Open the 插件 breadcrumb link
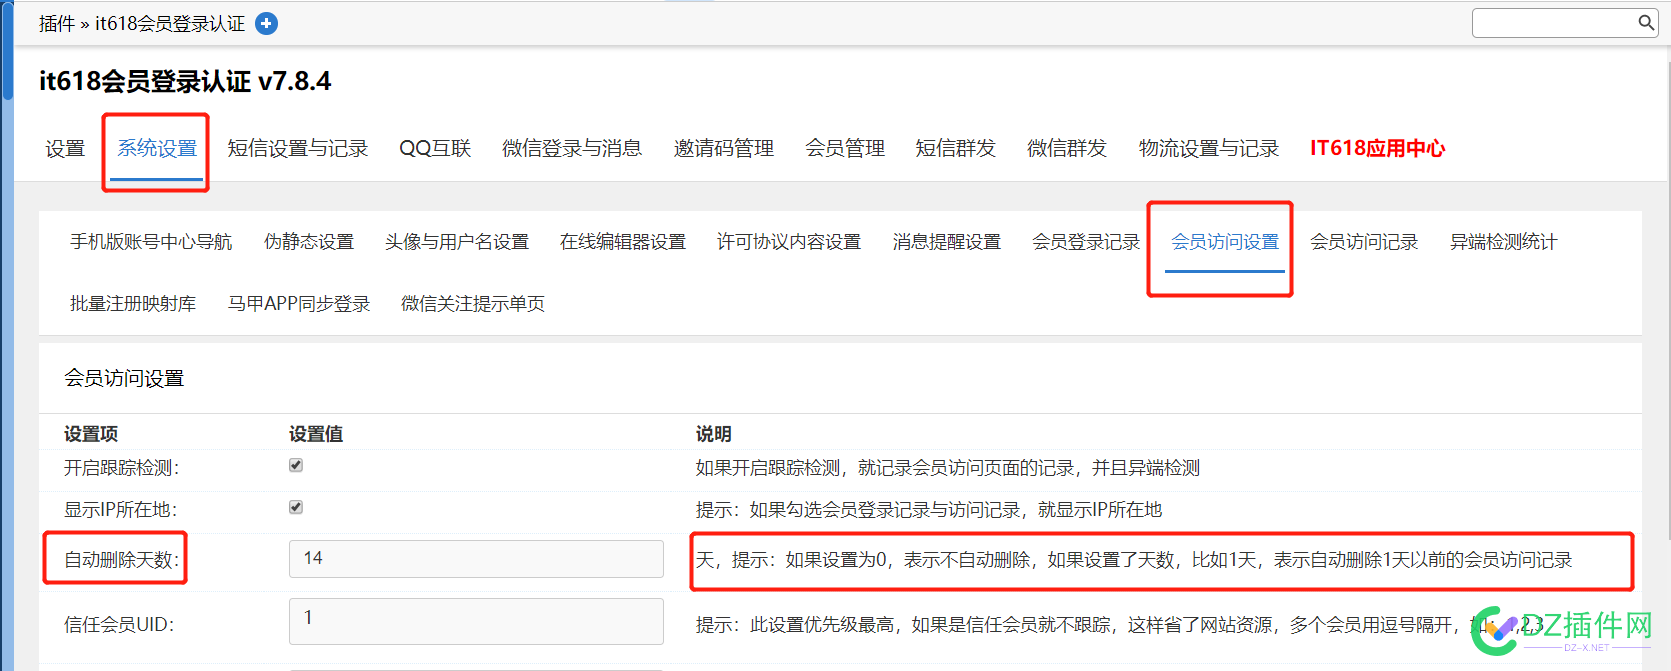Viewport: 1671px width, 671px height. tap(57, 23)
